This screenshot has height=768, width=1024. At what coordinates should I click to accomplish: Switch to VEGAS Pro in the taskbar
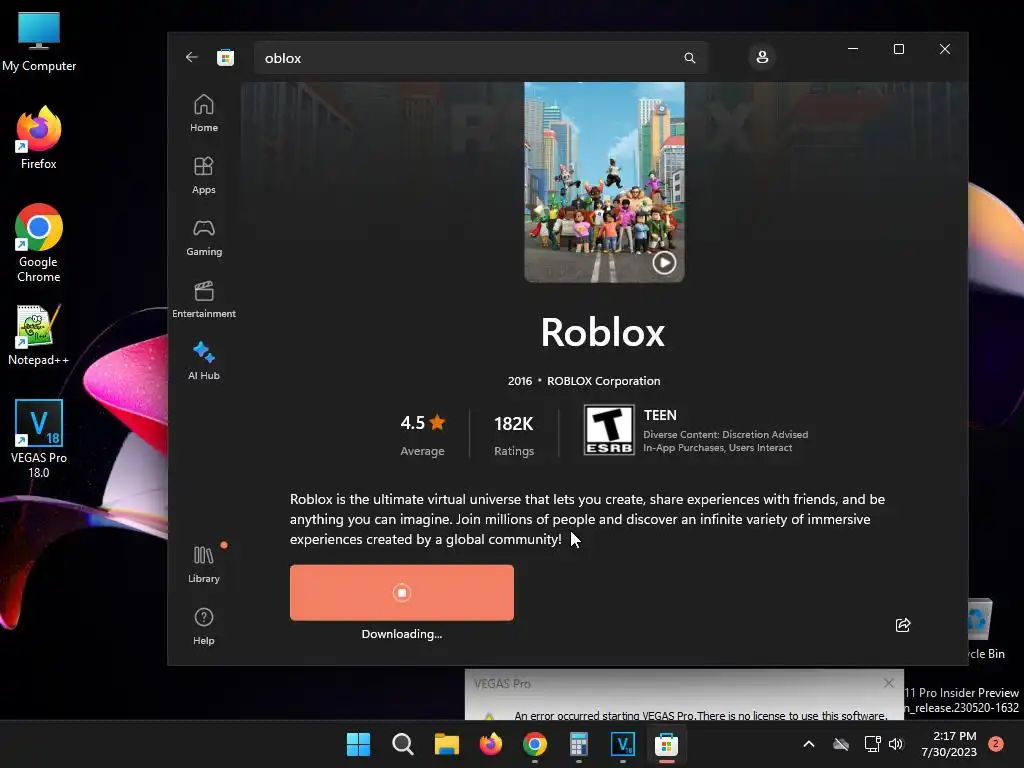pyautogui.click(x=623, y=744)
